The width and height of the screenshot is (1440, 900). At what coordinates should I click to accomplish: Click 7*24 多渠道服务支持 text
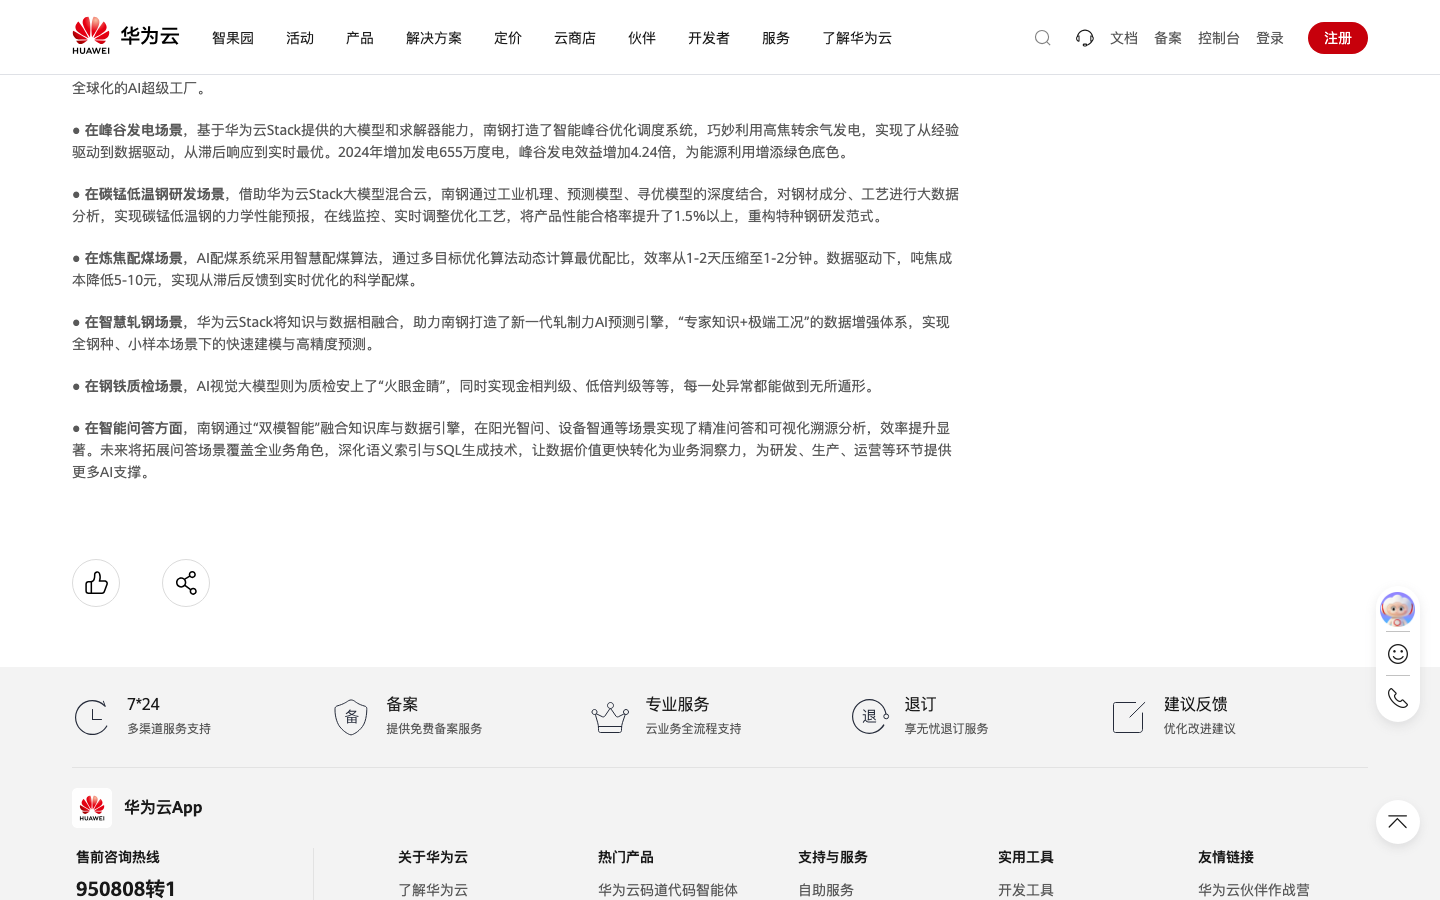pos(169,729)
